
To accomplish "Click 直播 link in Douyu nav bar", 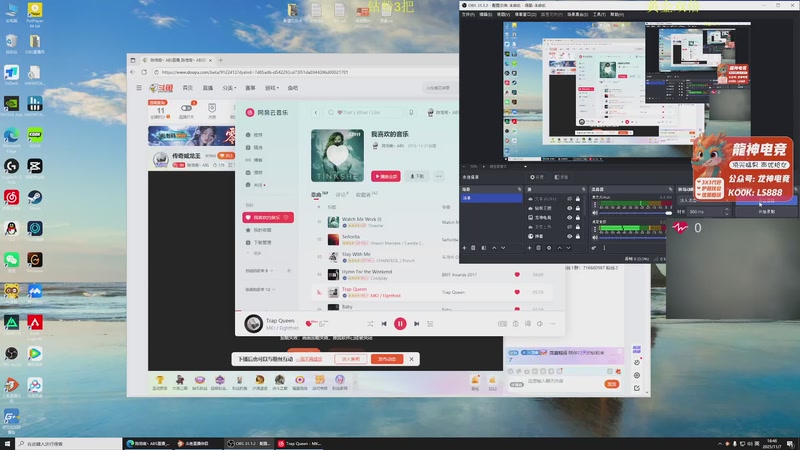I will pyautogui.click(x=208, y=88).
